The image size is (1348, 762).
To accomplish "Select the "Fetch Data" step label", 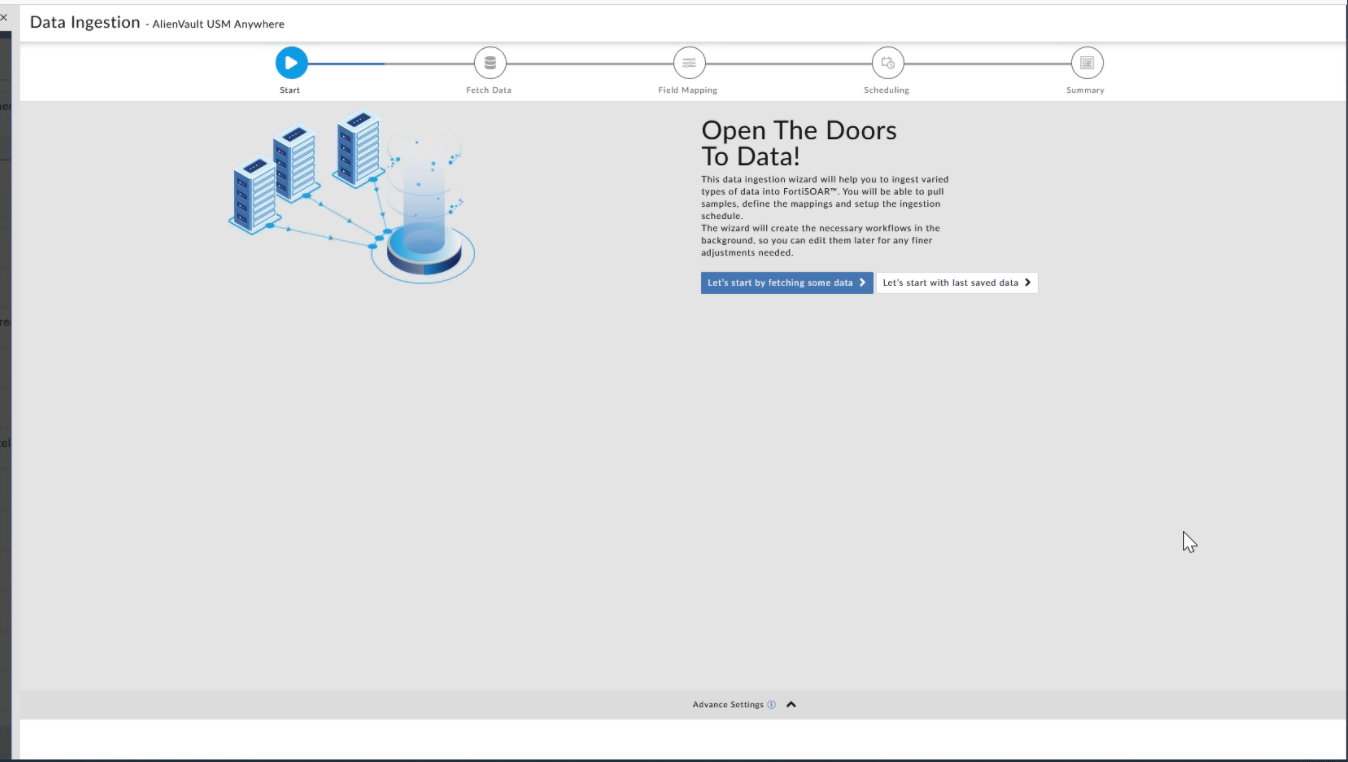I will (489, 90).
